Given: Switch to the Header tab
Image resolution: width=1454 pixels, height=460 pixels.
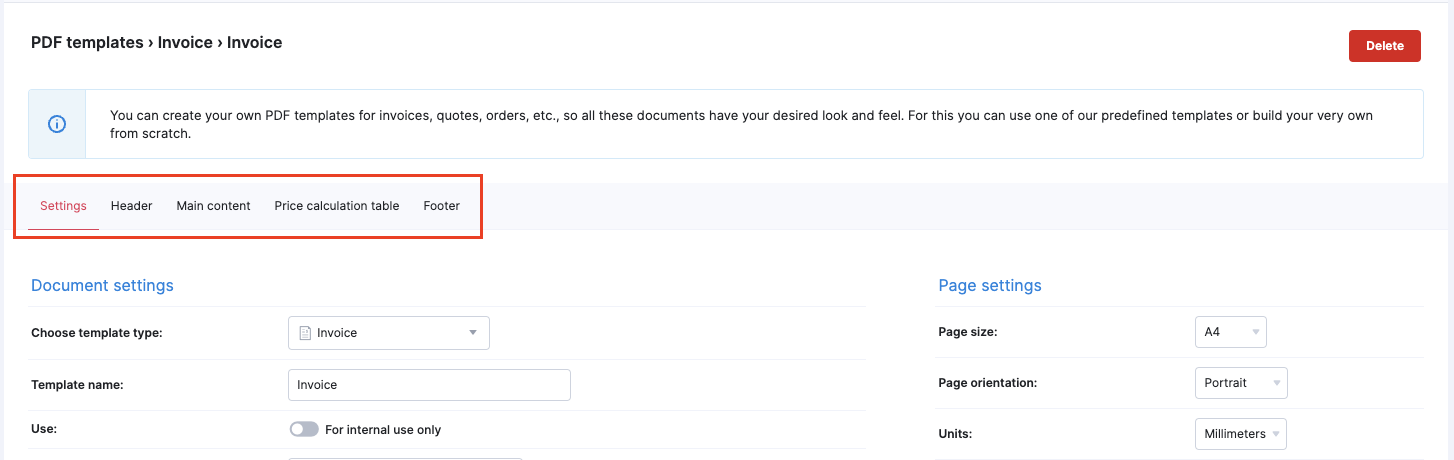Looking at the screenshot, I should click(x=131, y=206).
